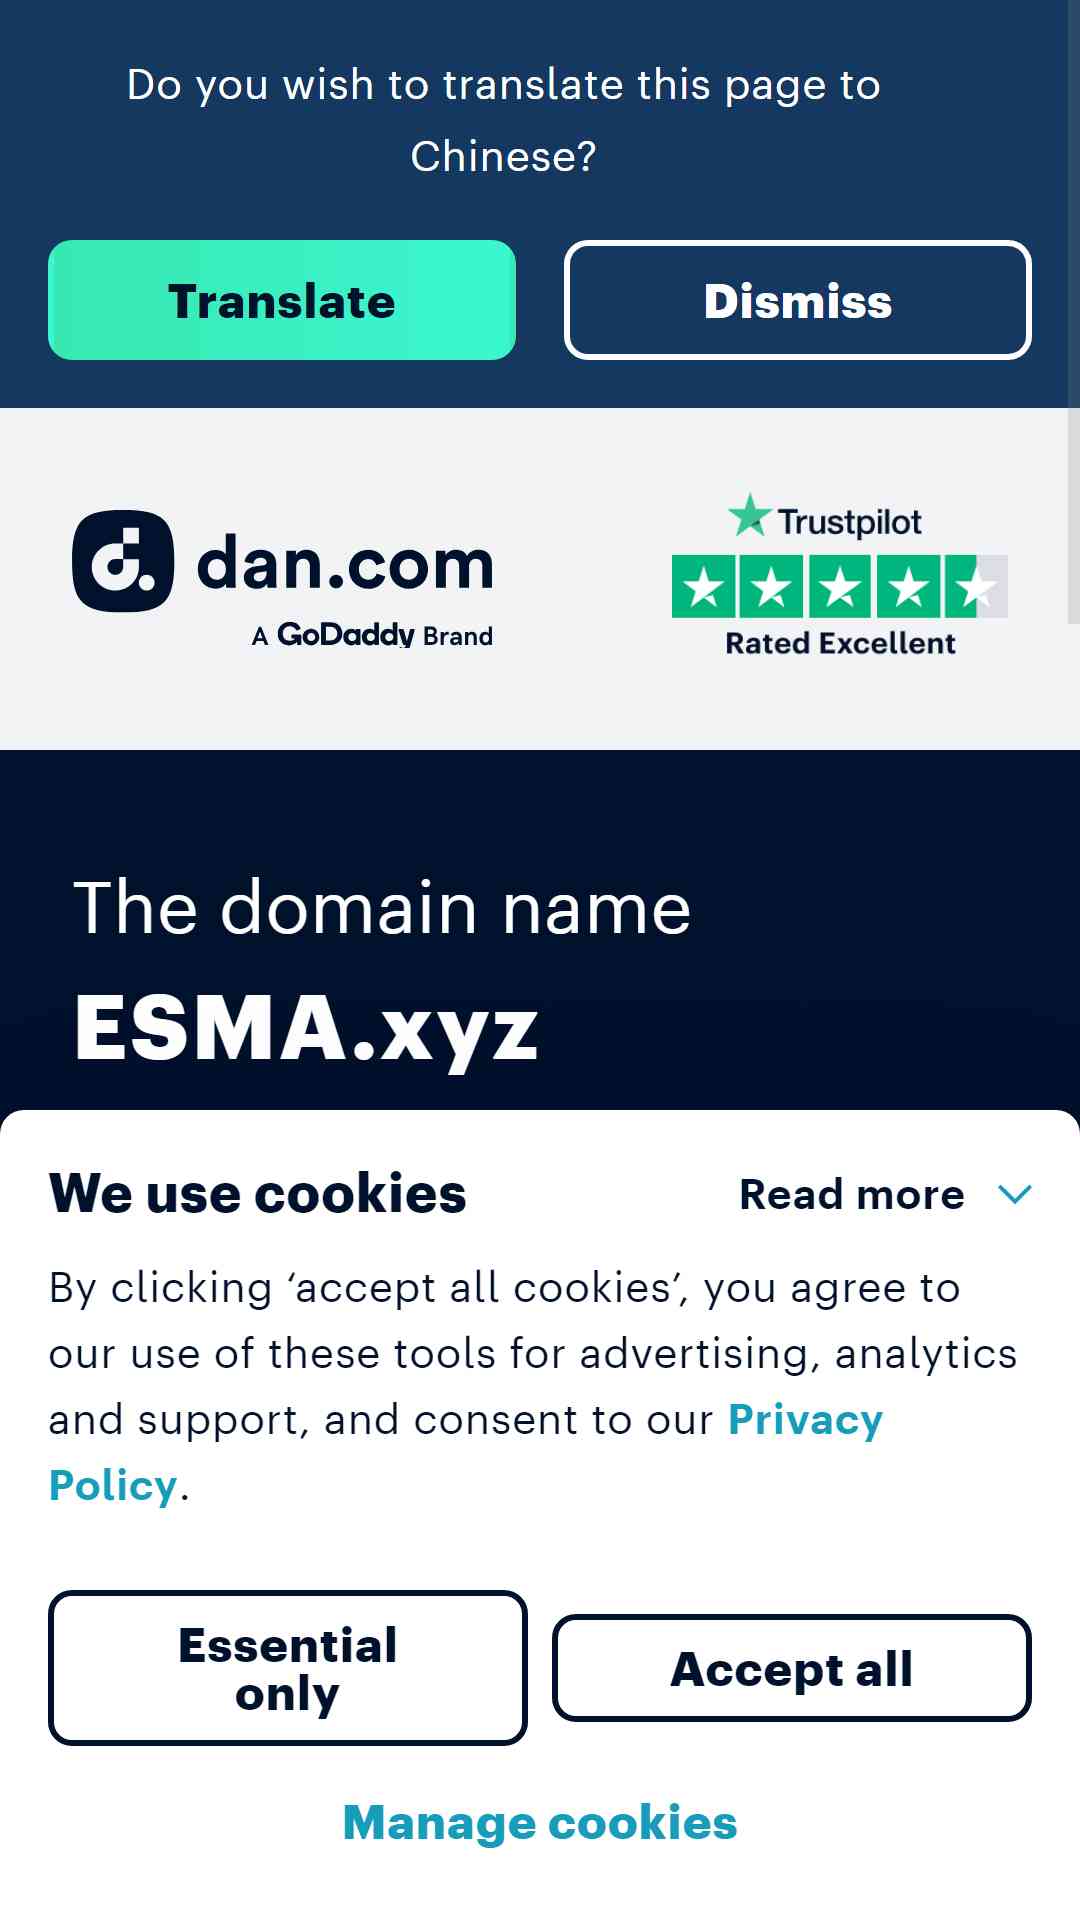Click the GoDaddy Brand wordmark
Image resolution: width=1080 pixels, height=1920 pixels.
372,635
